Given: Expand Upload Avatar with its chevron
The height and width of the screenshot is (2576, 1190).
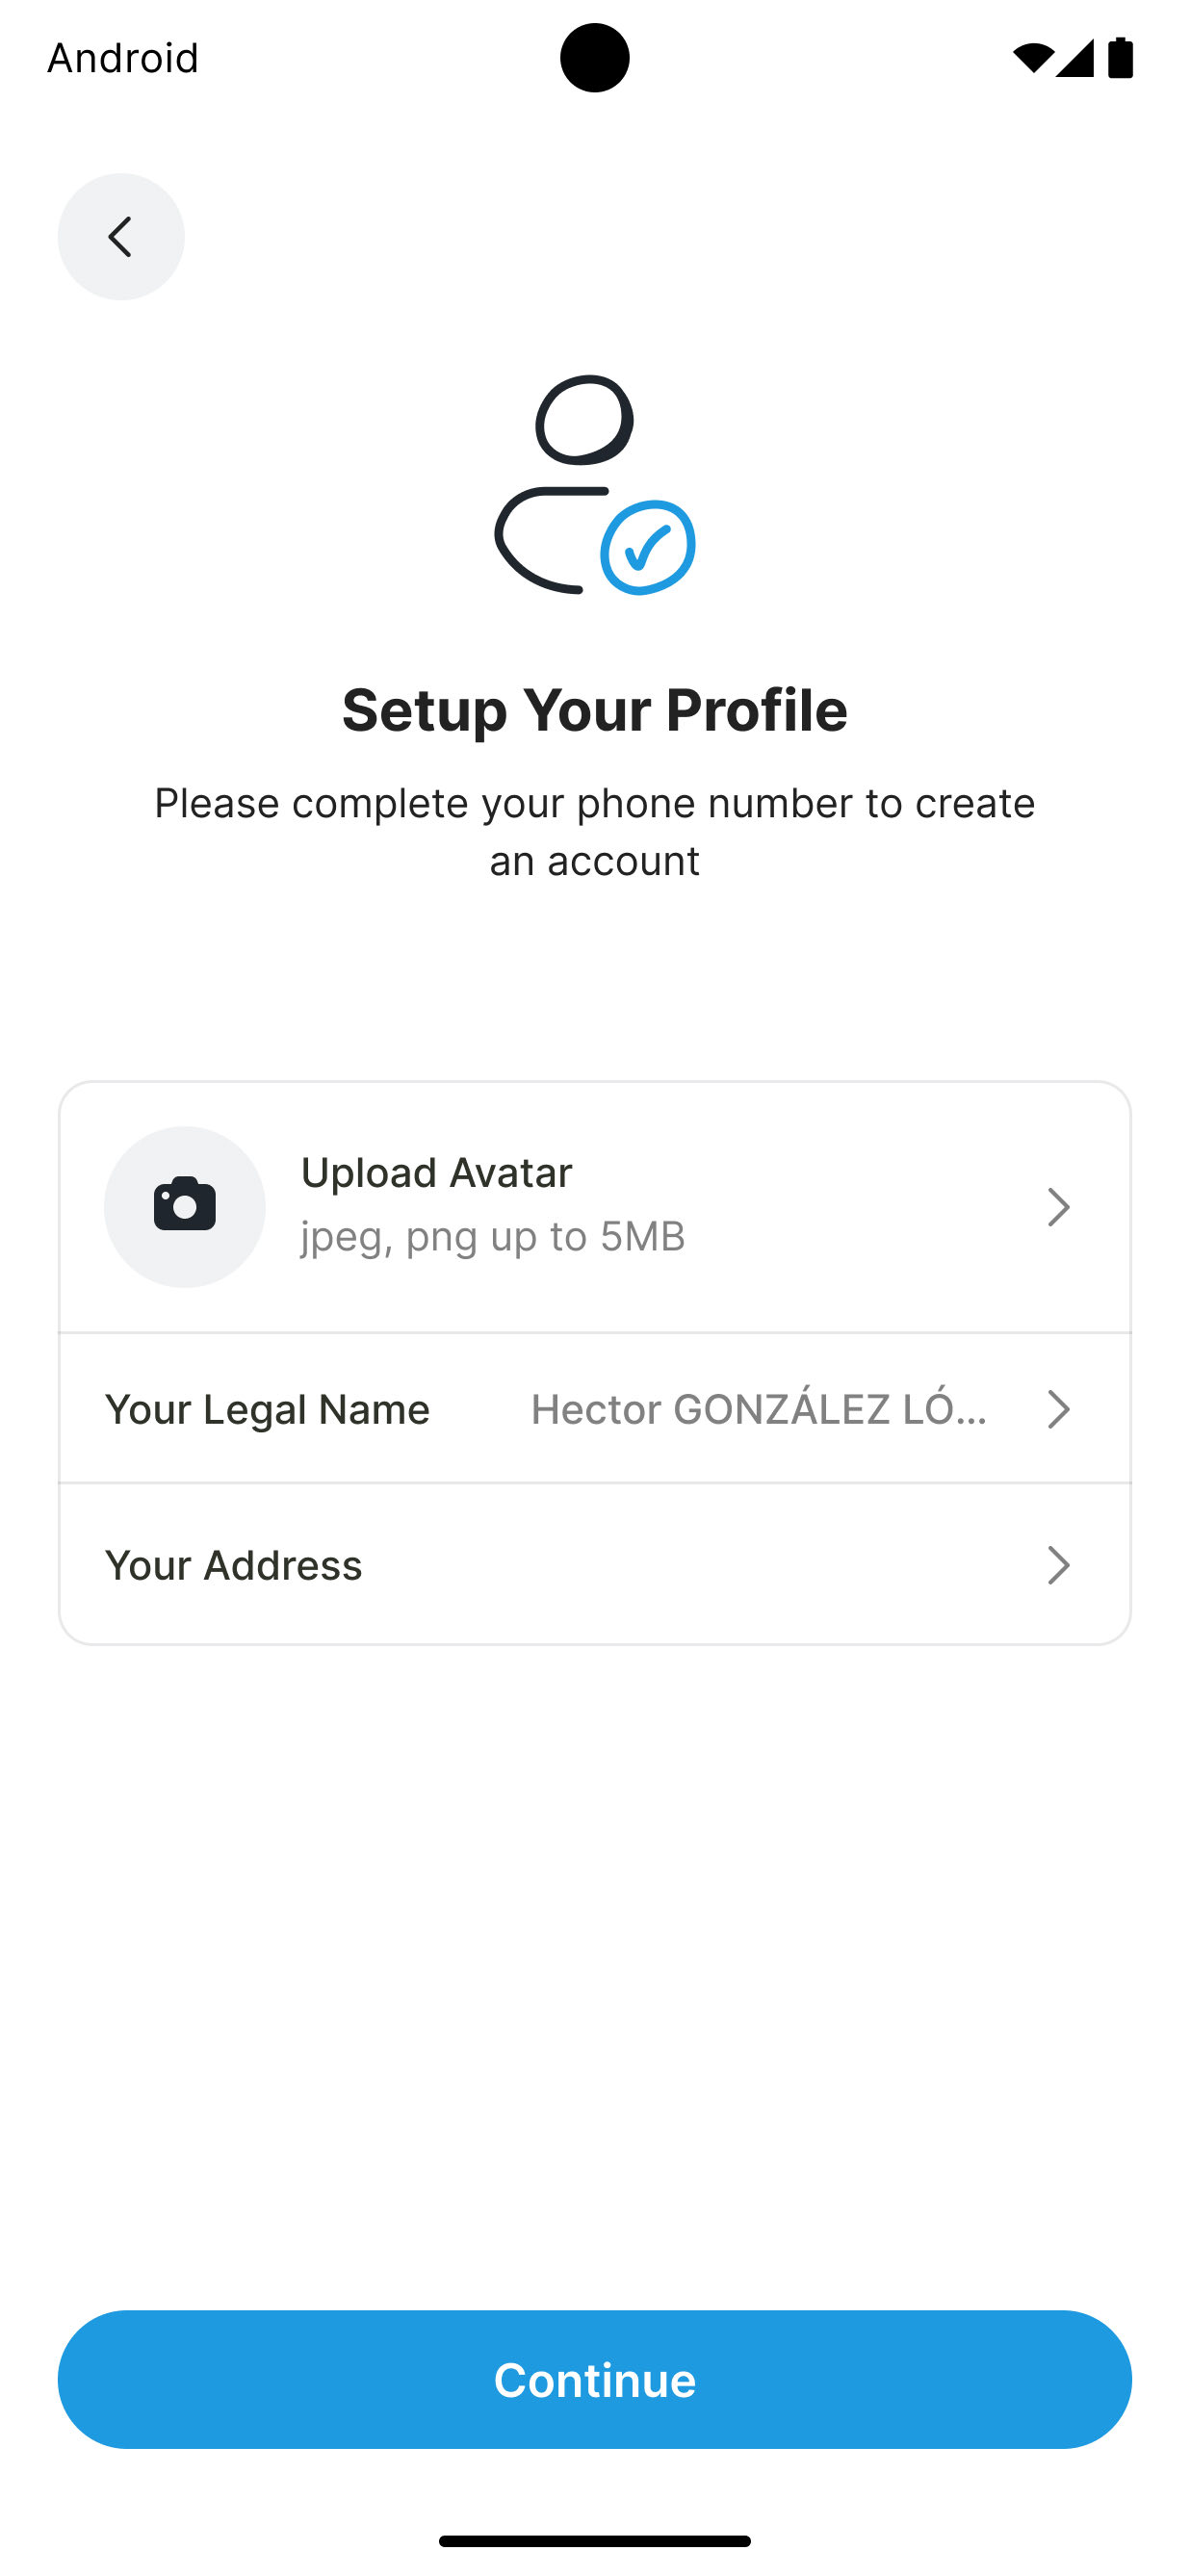Looking at the screenshot, I should [x=1058, y=1207].
